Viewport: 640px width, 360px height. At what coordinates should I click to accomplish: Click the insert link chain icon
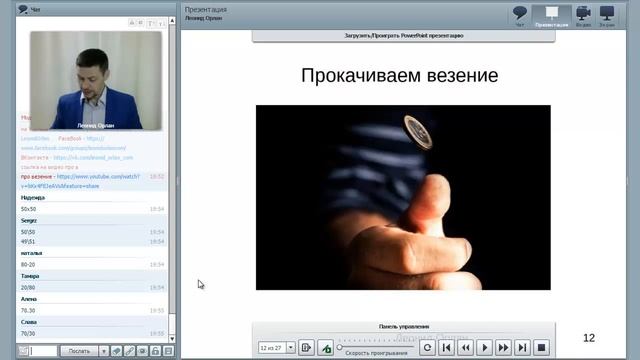129,351
